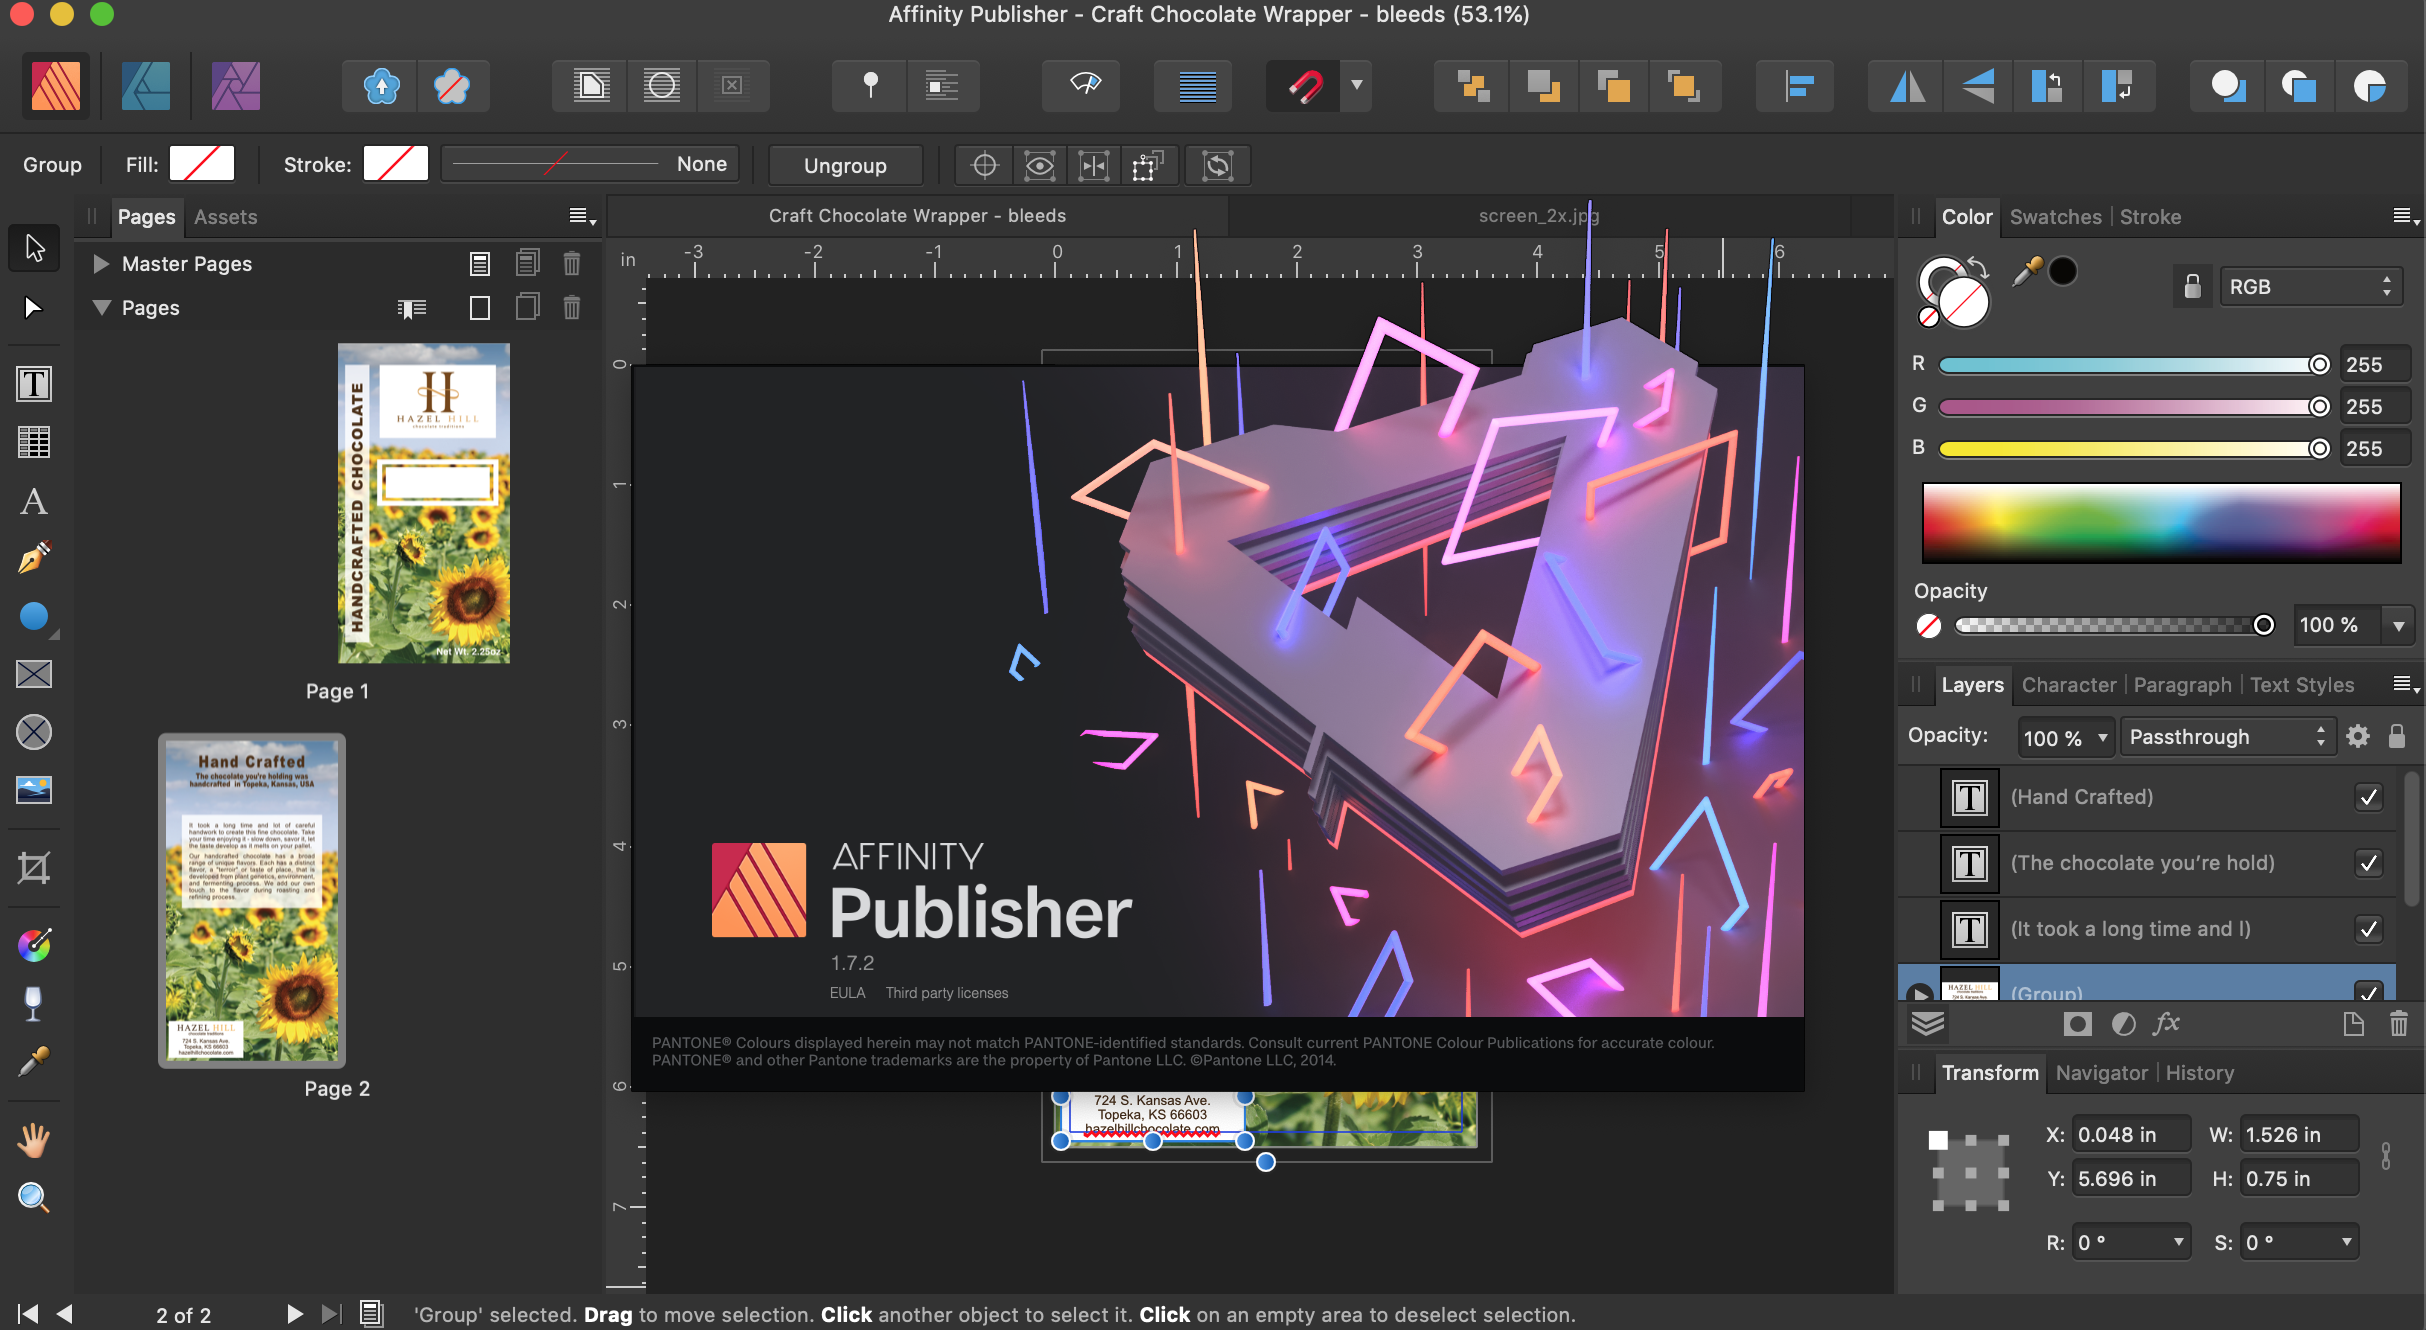
Task: Toggle the aspect ratio link in Transform
Action: tap(2386, 1156)
